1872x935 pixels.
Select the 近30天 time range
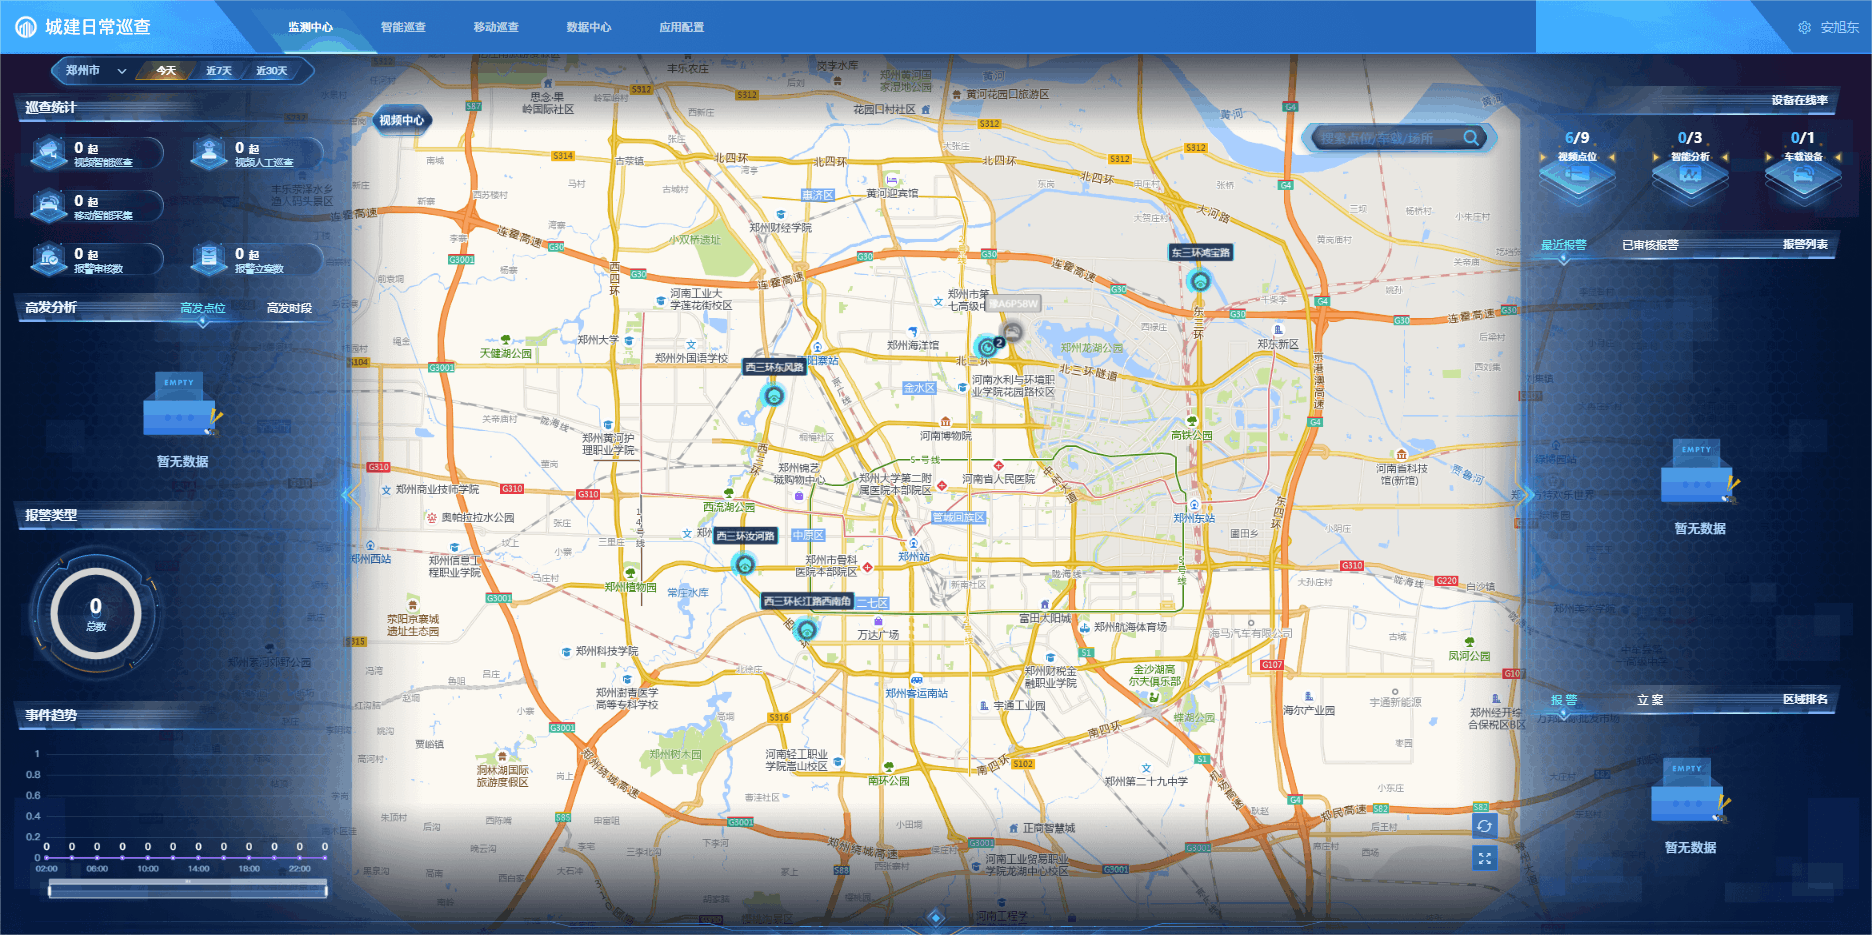point(271,71)
